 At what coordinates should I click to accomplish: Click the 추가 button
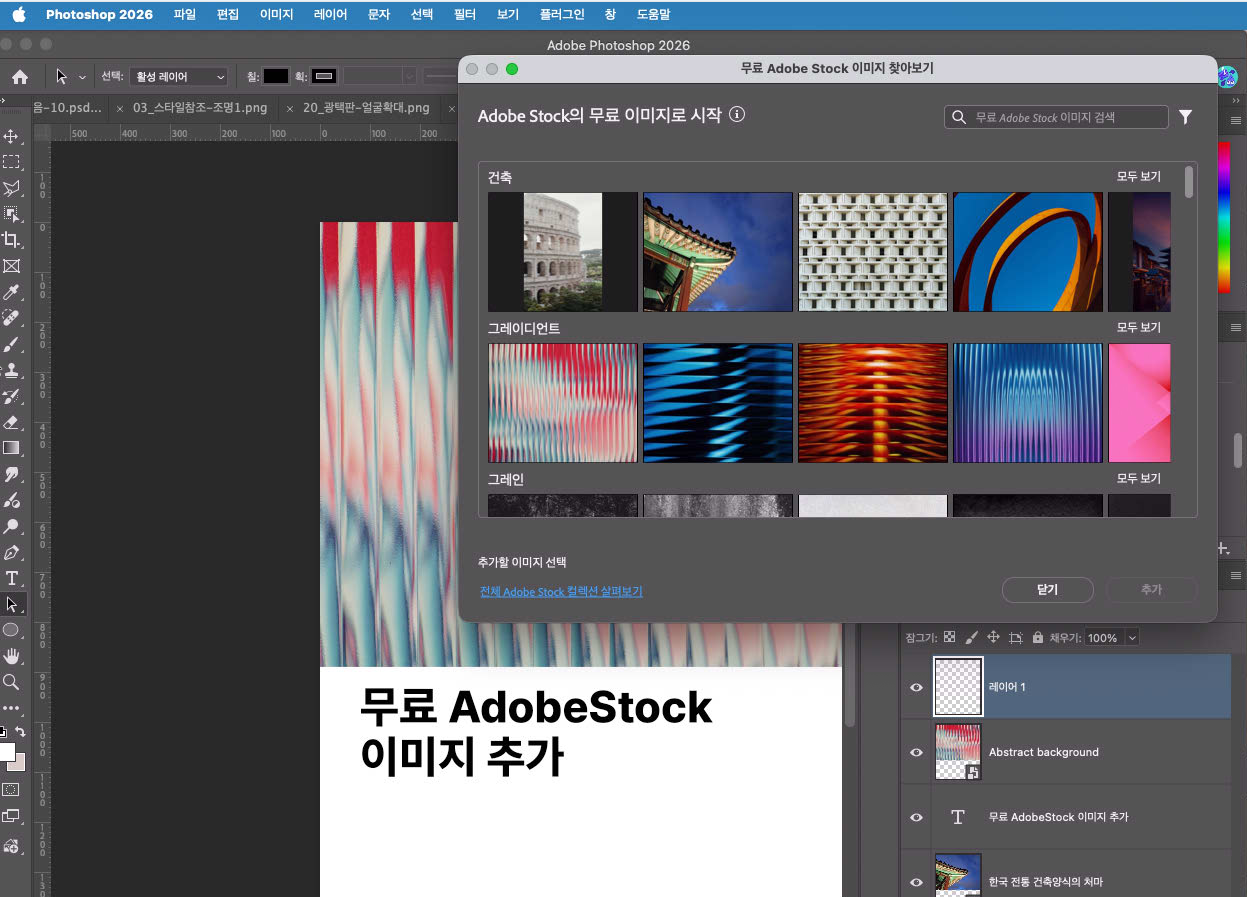click(1151, 590)
